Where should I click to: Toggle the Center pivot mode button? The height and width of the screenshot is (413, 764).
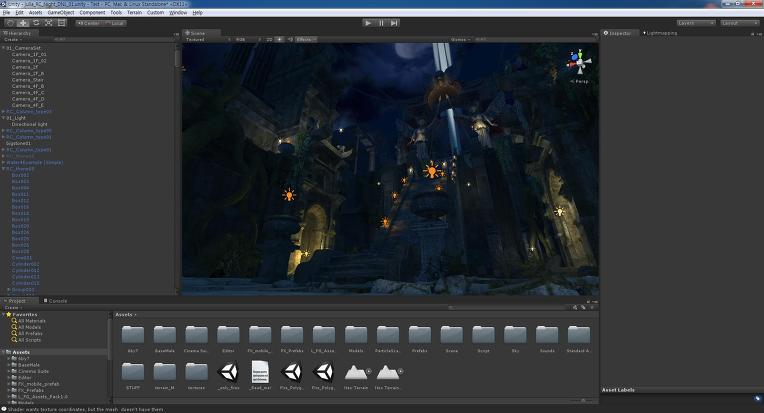88,23
